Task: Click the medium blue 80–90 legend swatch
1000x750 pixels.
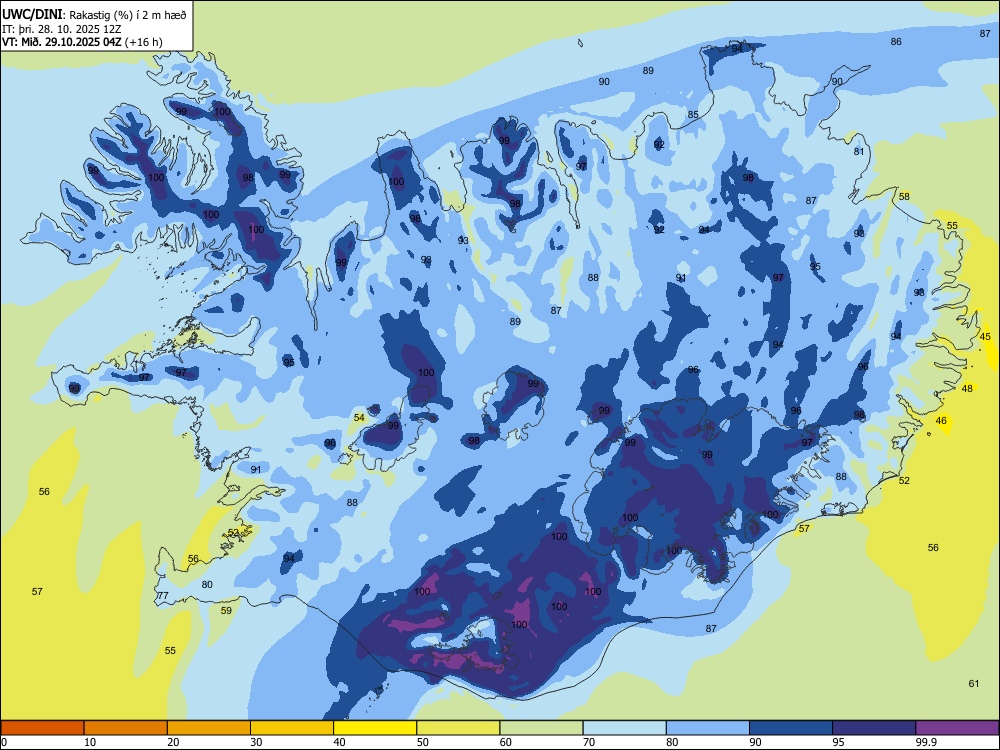Action: pos(707,728)
